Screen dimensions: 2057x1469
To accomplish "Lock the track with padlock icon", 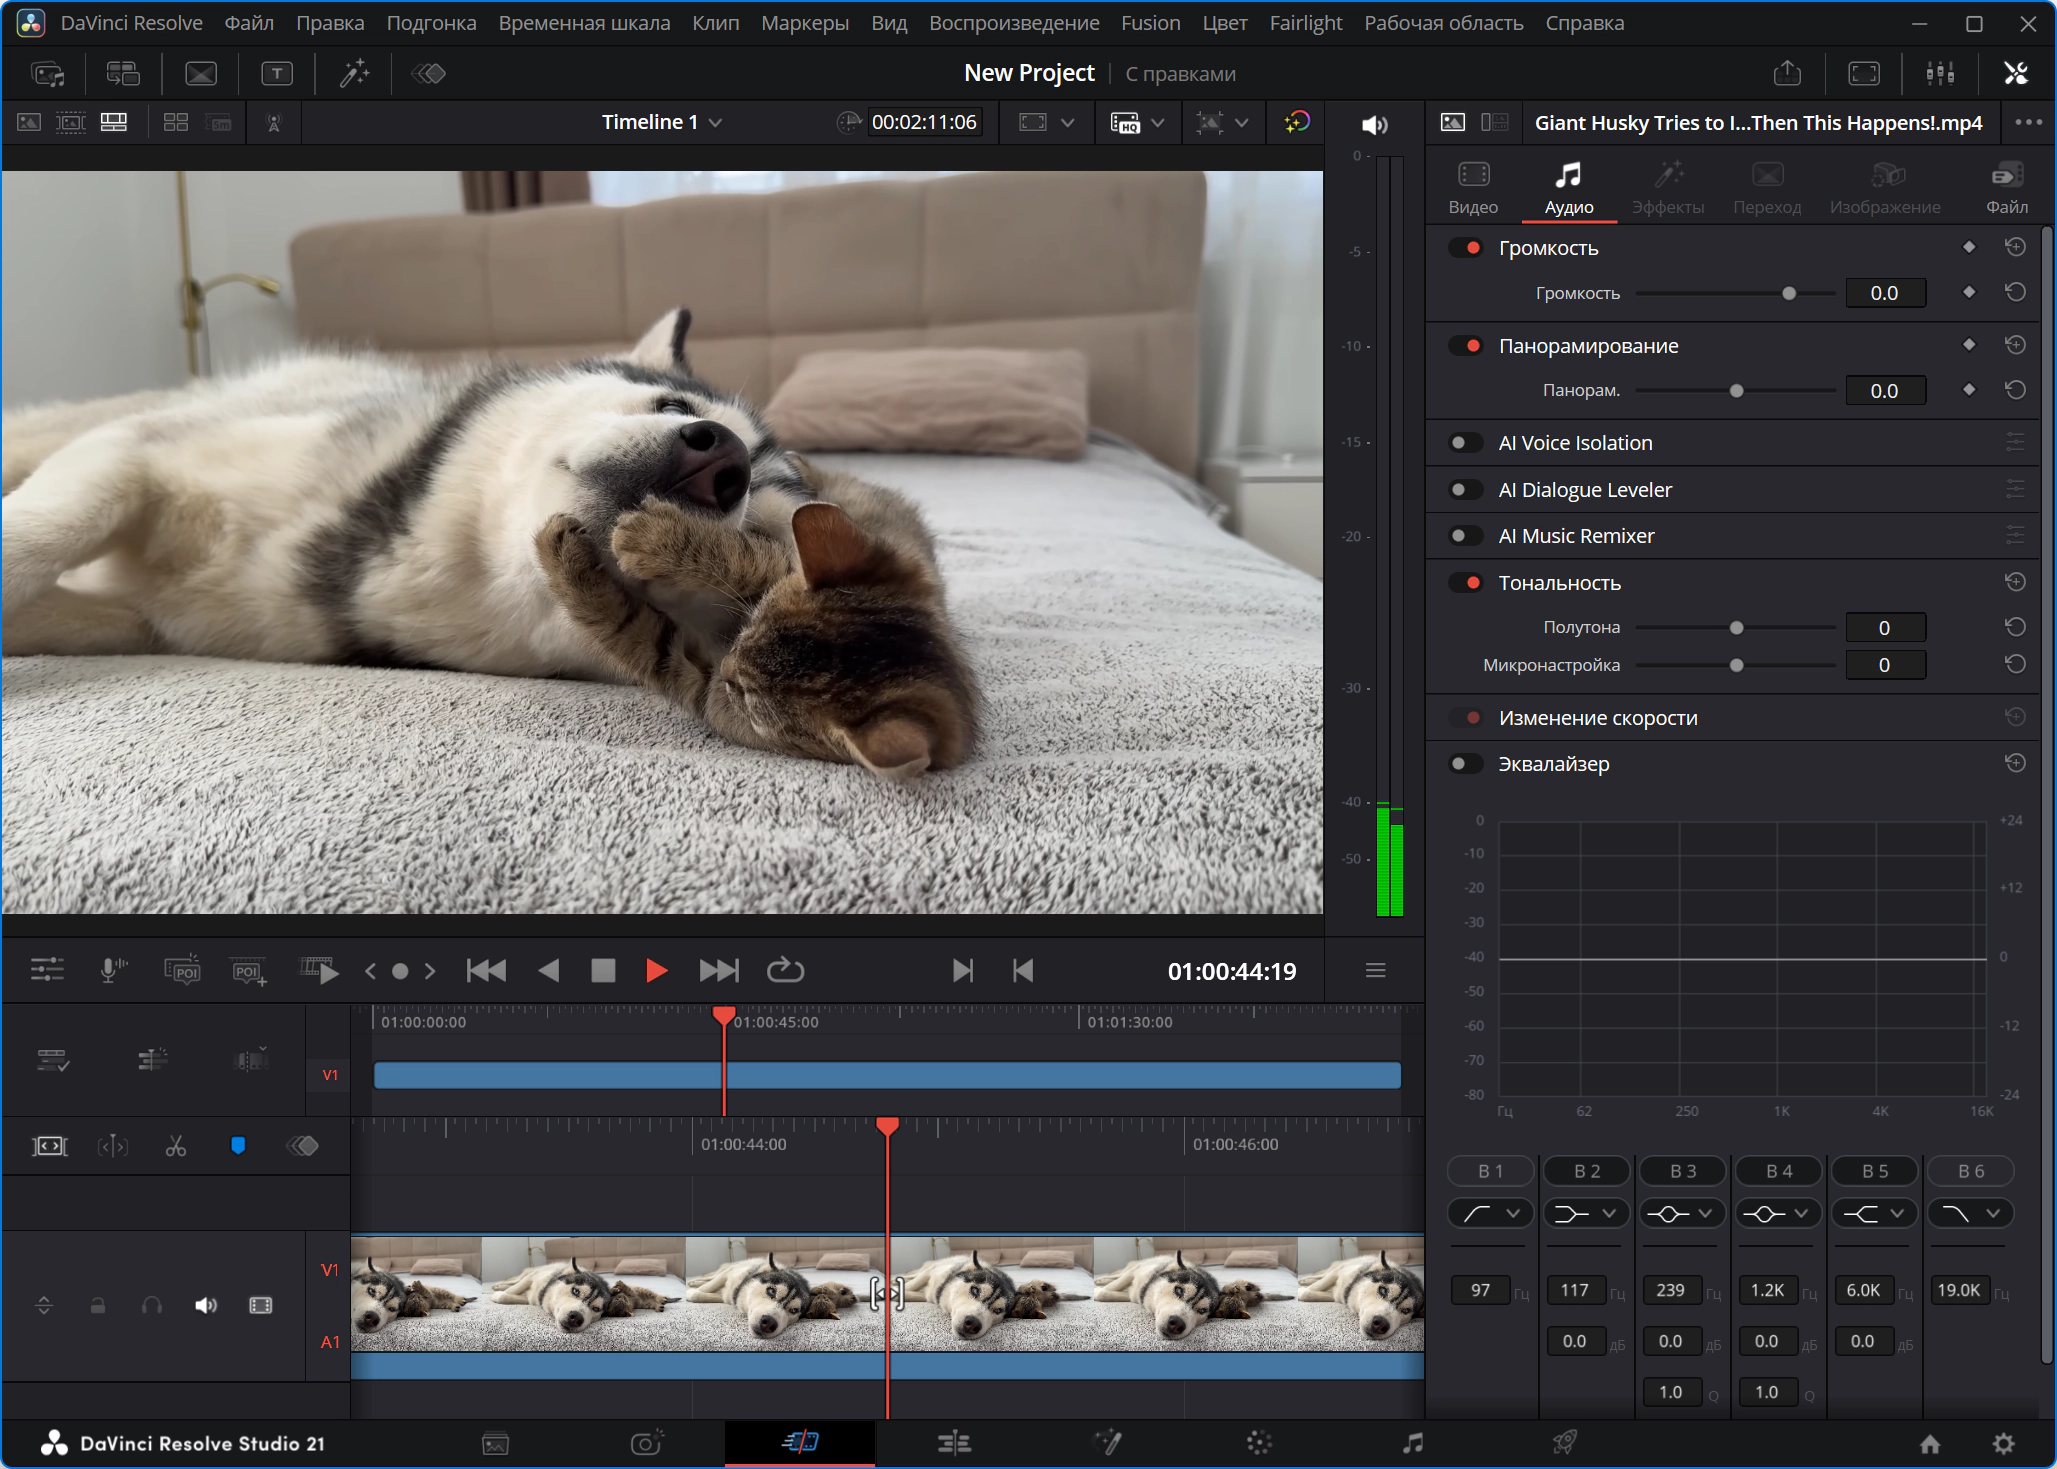I will point(98,1305).
